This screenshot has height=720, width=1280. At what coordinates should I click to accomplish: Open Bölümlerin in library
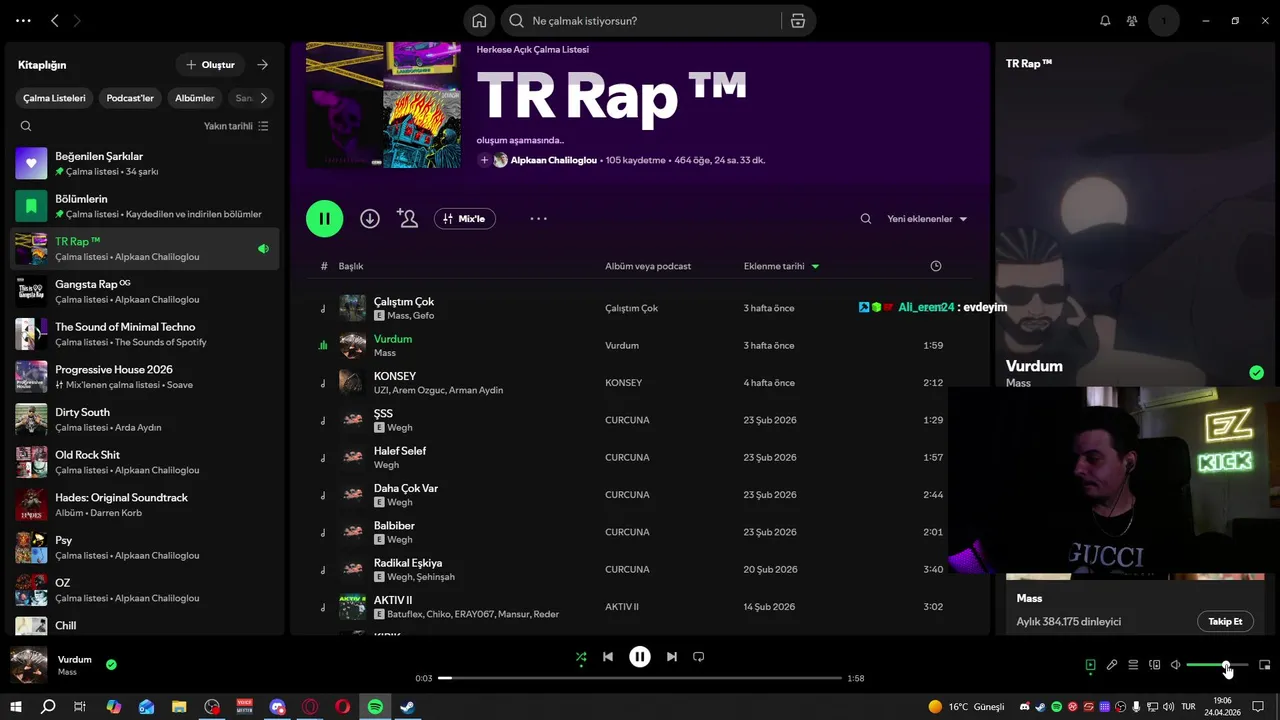145,206
